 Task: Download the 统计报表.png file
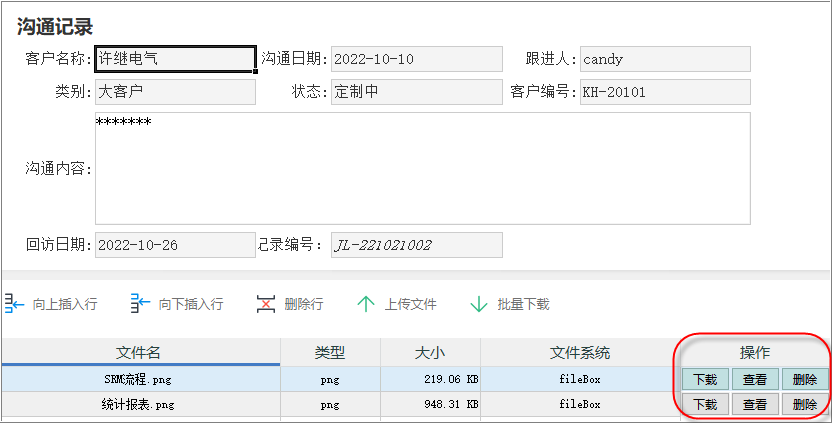(705, 404)
